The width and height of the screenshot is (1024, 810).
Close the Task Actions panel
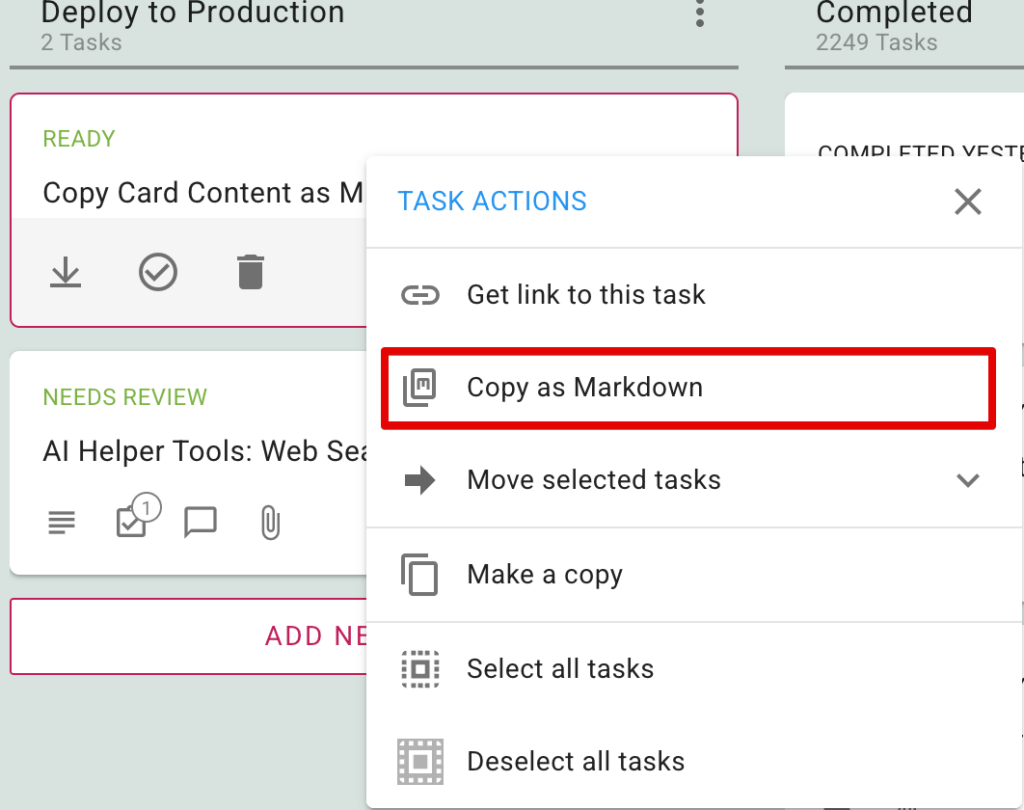pyautogui.click(x=968, y=201)
